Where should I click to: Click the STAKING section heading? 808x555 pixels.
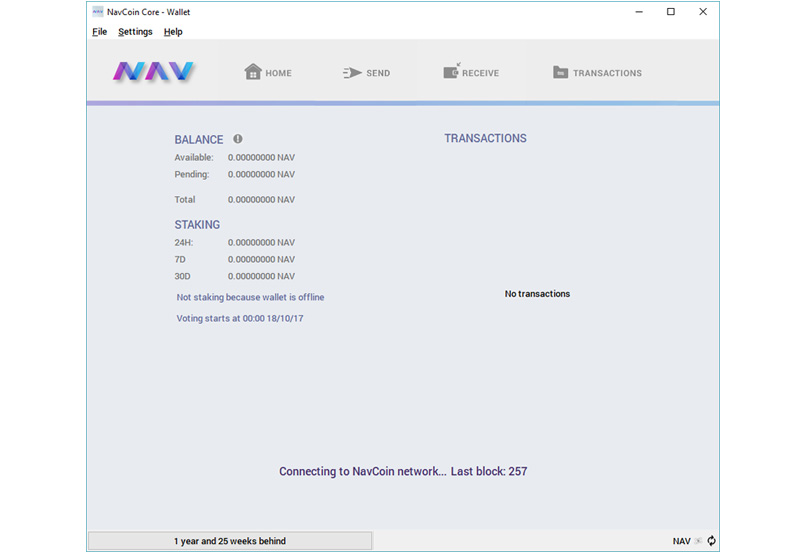(x=197, y=225)
